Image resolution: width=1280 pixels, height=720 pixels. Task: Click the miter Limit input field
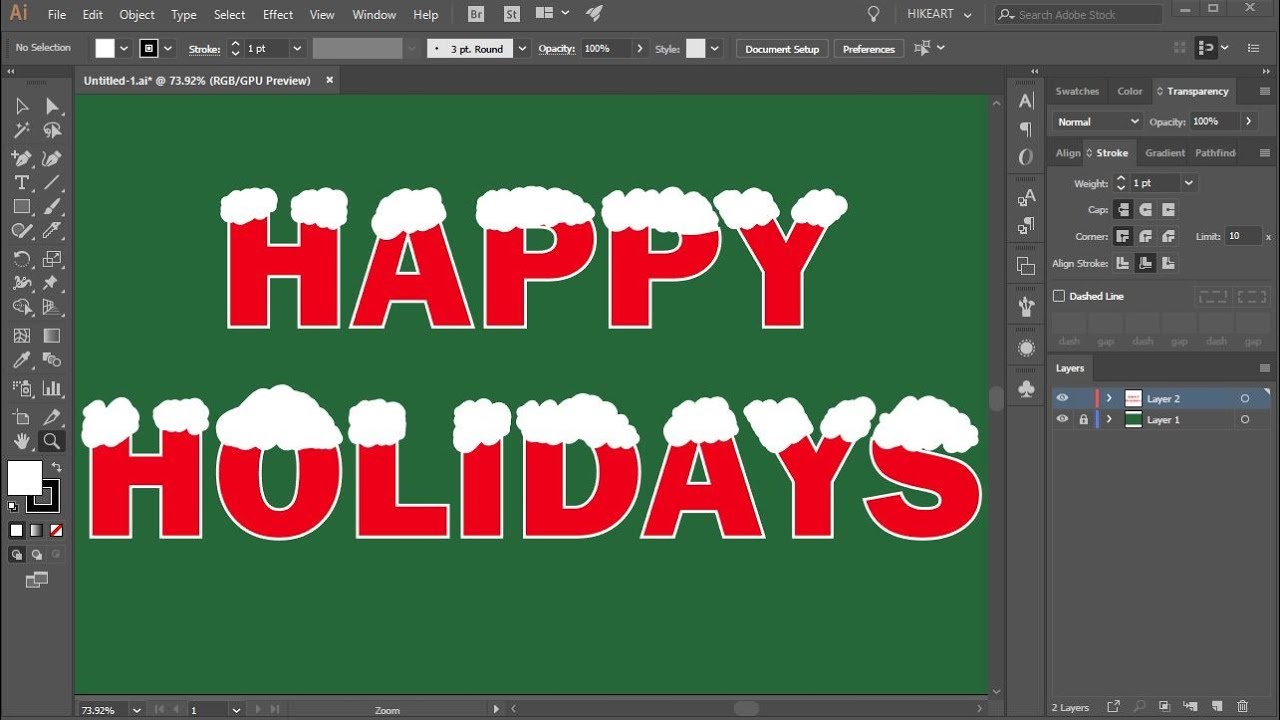click(x=1243, y=236)
